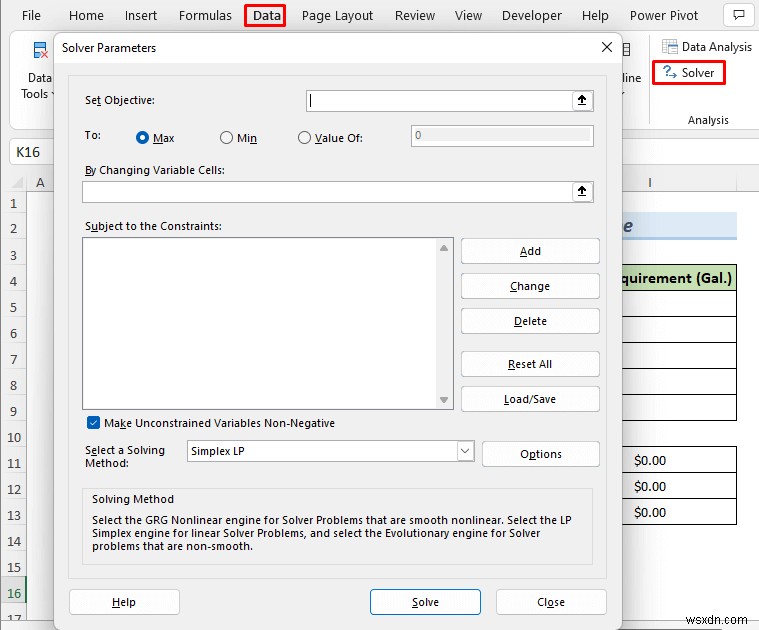Select column A header

point(40,182)
